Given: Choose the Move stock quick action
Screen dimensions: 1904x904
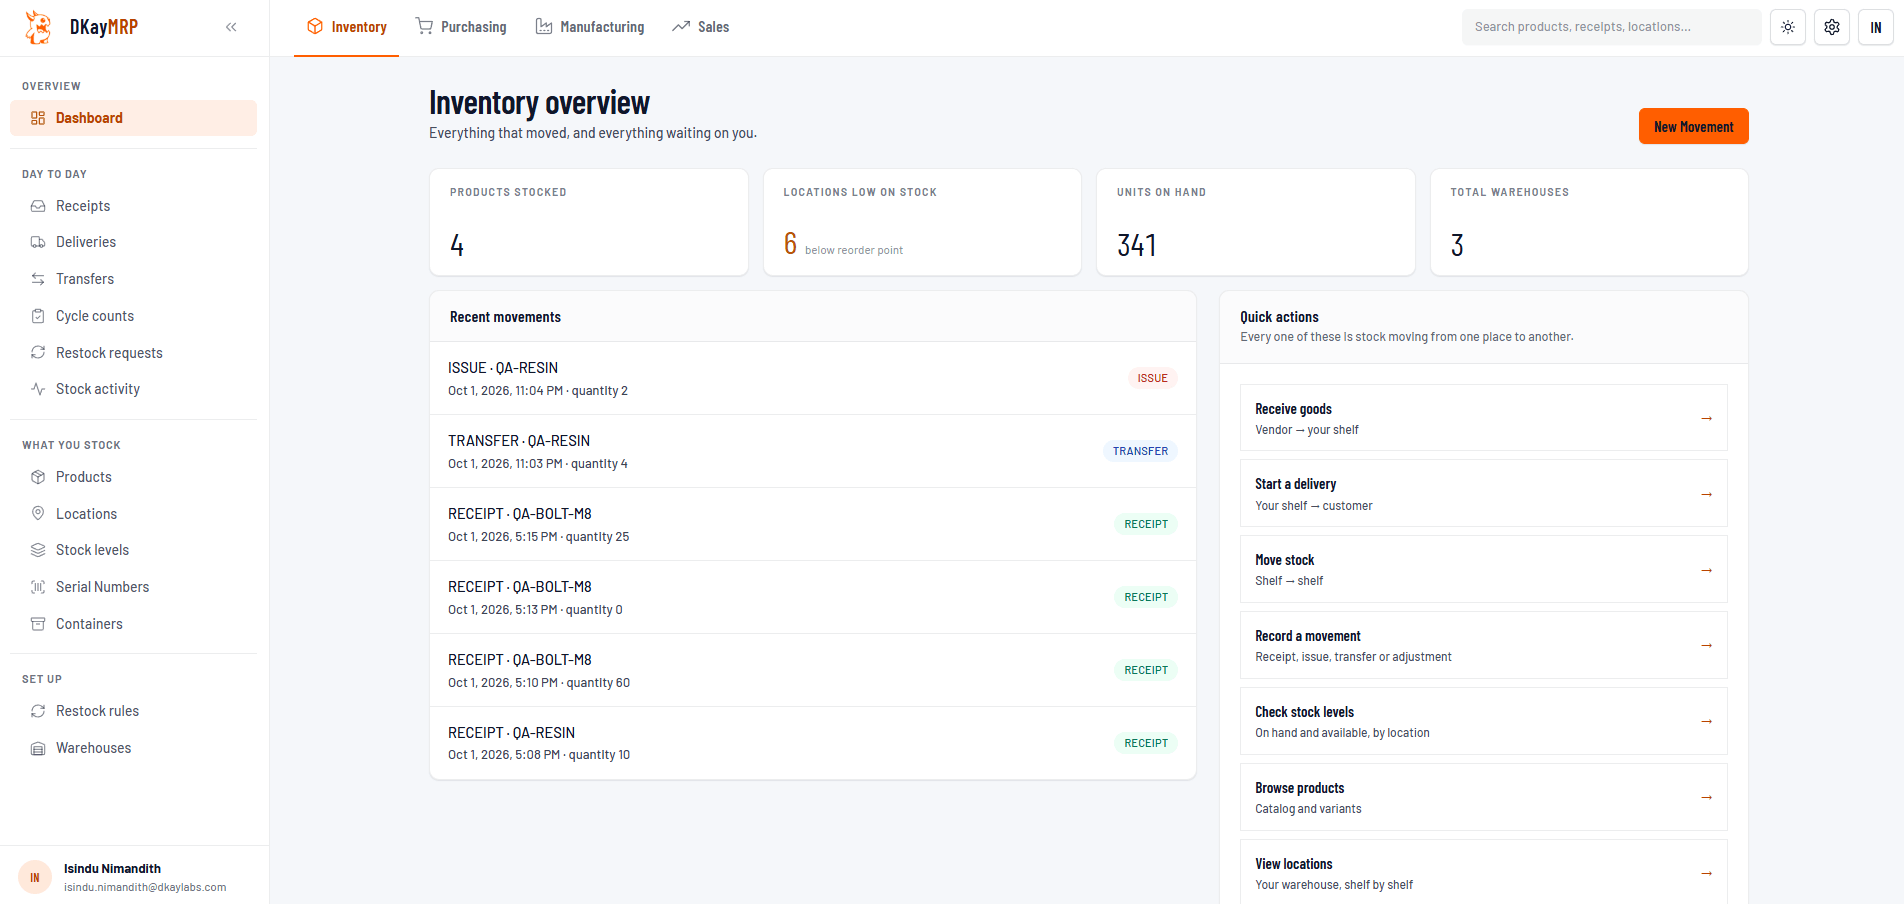Looking at the screenshot, I should coord(1484,570).
